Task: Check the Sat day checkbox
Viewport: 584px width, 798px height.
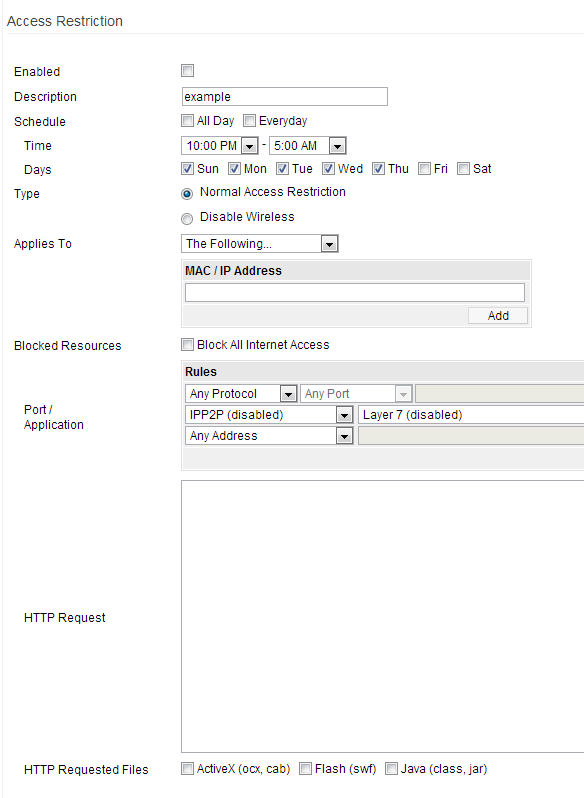Action: click(x=463, y=168)
